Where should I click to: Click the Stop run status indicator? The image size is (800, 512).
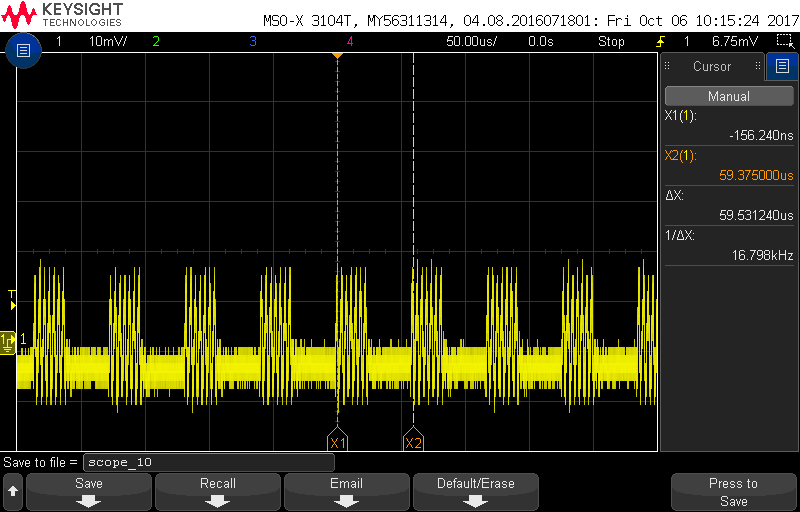pos(611,42)
